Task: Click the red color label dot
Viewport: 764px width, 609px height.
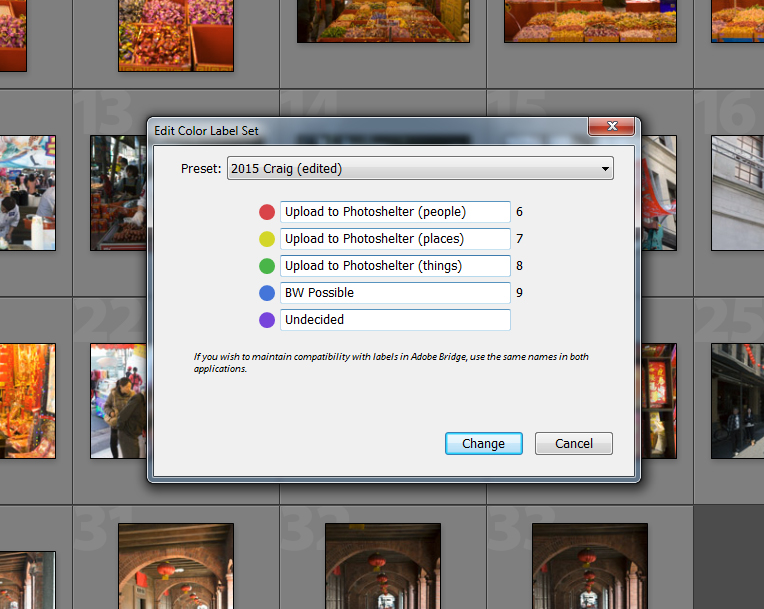Action: click(267, 212)
